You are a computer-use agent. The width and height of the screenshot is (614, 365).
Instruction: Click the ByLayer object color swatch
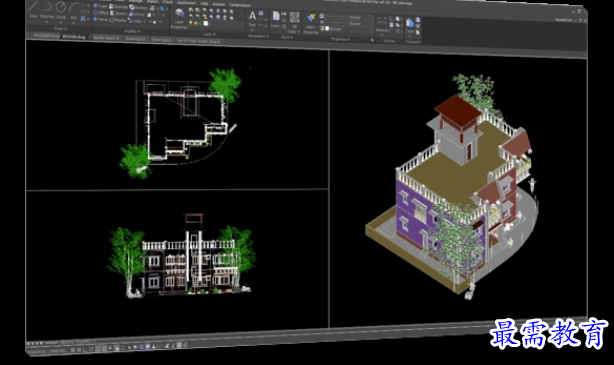tap(327, 29)
